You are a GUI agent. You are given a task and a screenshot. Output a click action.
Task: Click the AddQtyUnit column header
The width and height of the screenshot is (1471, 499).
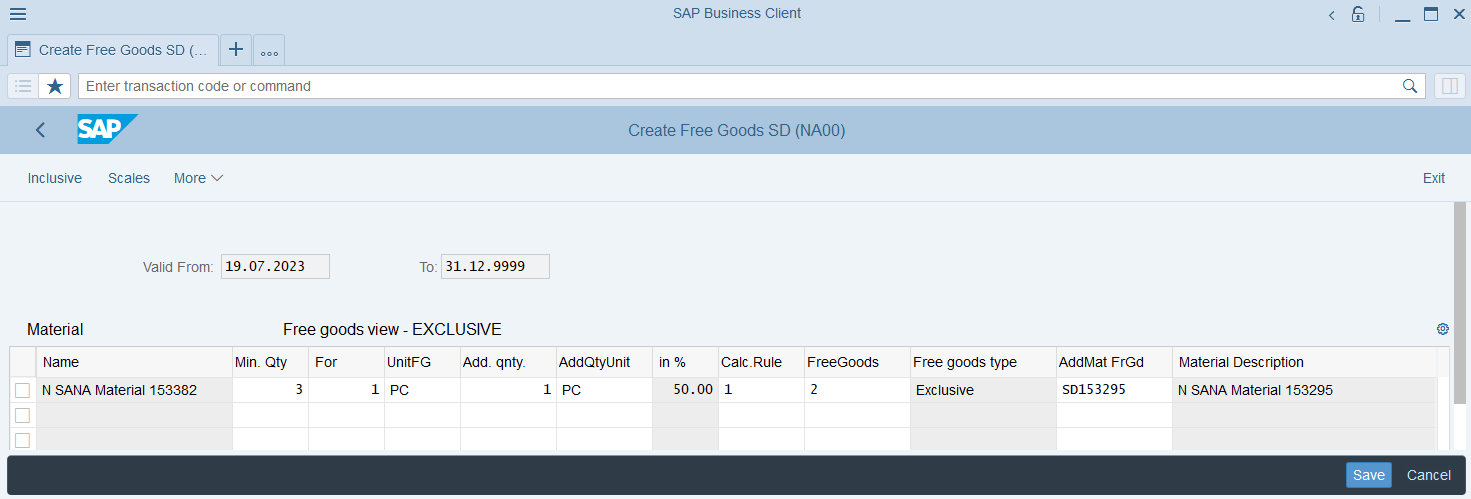(x=604, y=362)
